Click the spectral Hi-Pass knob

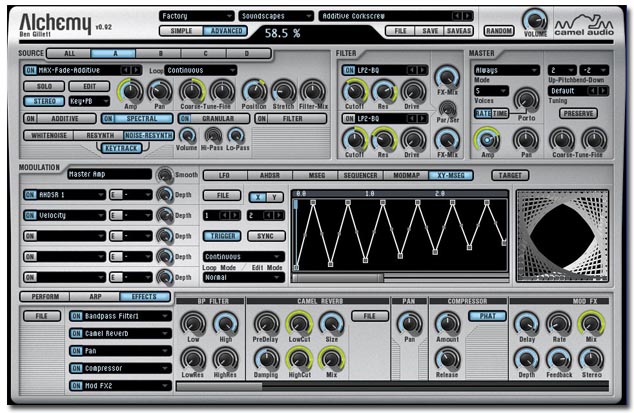(213, 136)
